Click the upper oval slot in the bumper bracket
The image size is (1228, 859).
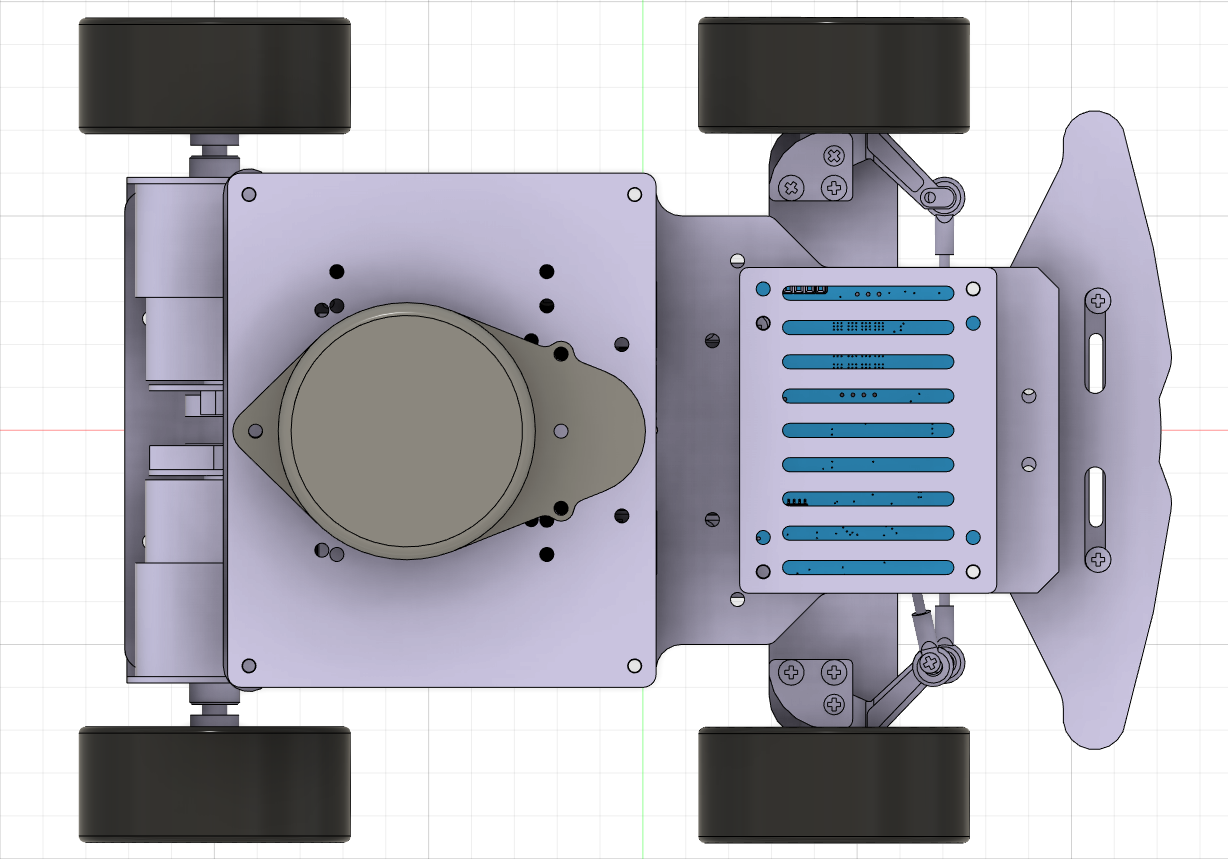[1097, 362]
